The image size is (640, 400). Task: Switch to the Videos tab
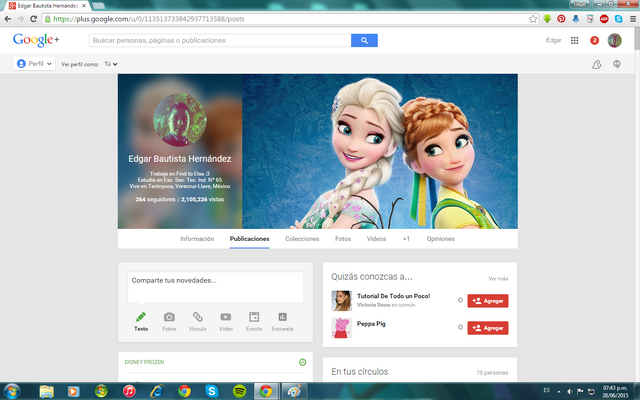coord(376,239)
